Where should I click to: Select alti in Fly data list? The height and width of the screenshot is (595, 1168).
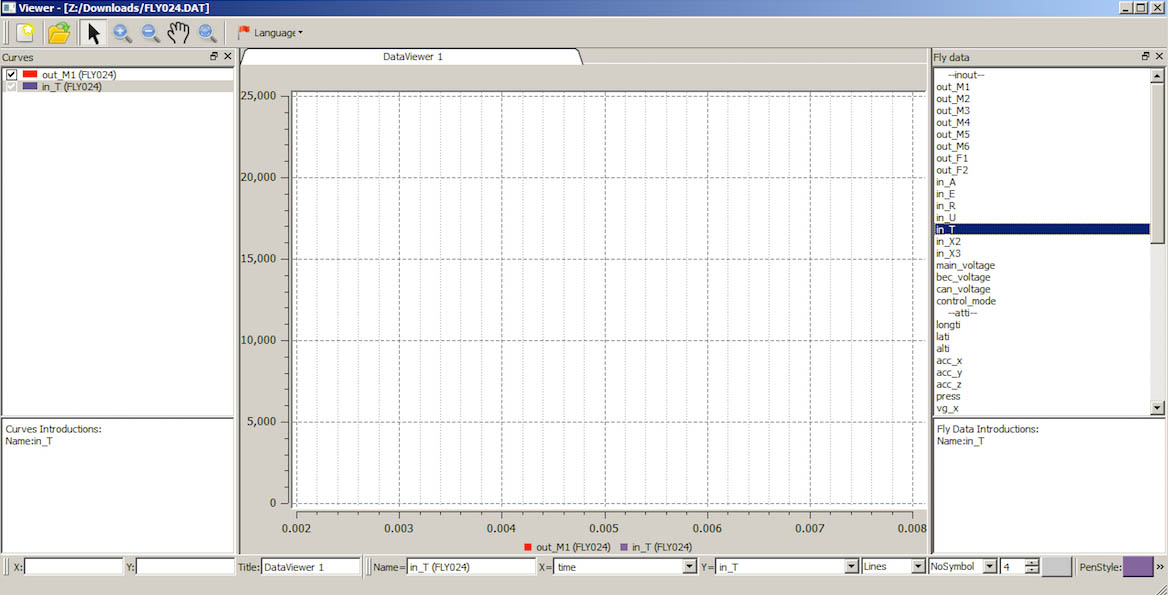click(x=1042, y=349)
